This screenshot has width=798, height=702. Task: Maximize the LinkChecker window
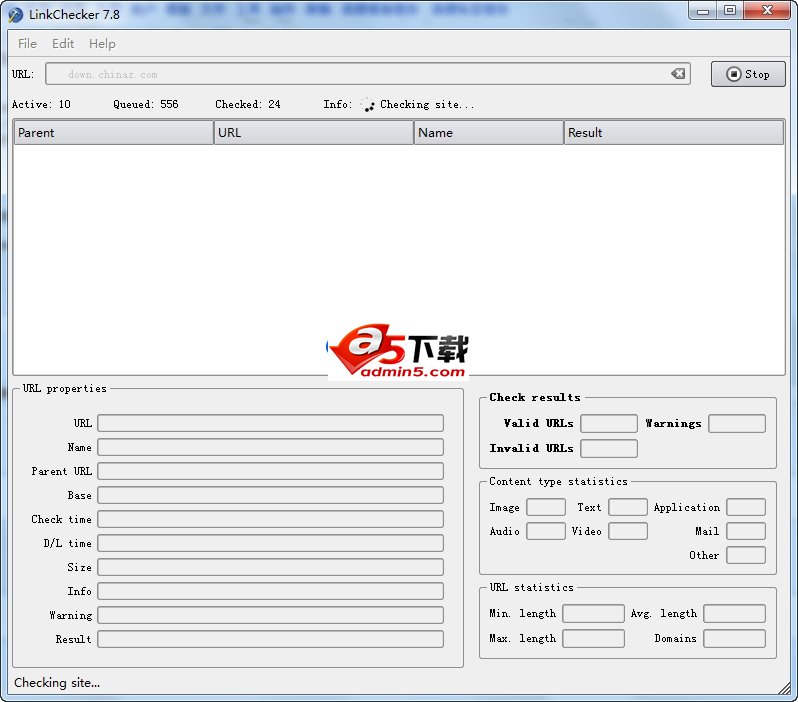(x=730, y=11)
